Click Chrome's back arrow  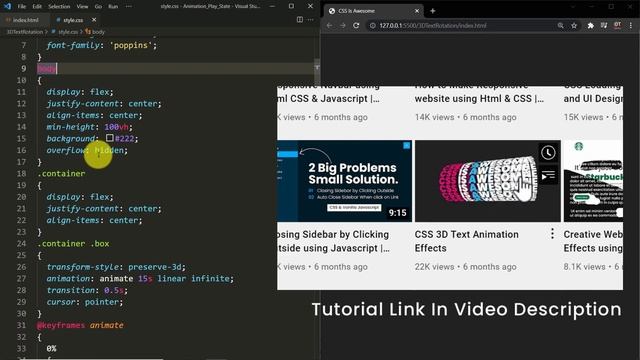(x=329, y=25)
